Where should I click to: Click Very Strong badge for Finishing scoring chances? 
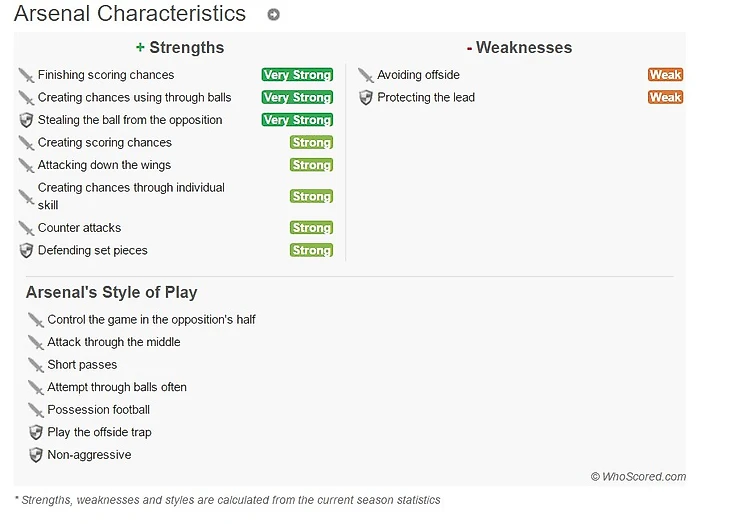pos(297,75)
